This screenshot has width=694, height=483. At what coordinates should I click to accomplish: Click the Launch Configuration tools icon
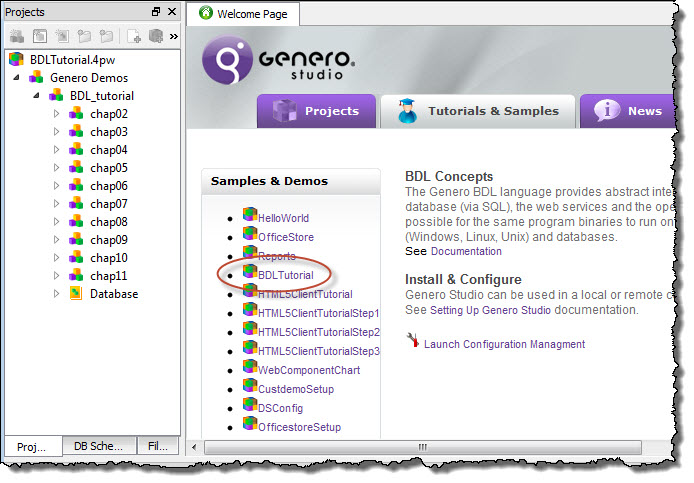(x=413, y=343)
